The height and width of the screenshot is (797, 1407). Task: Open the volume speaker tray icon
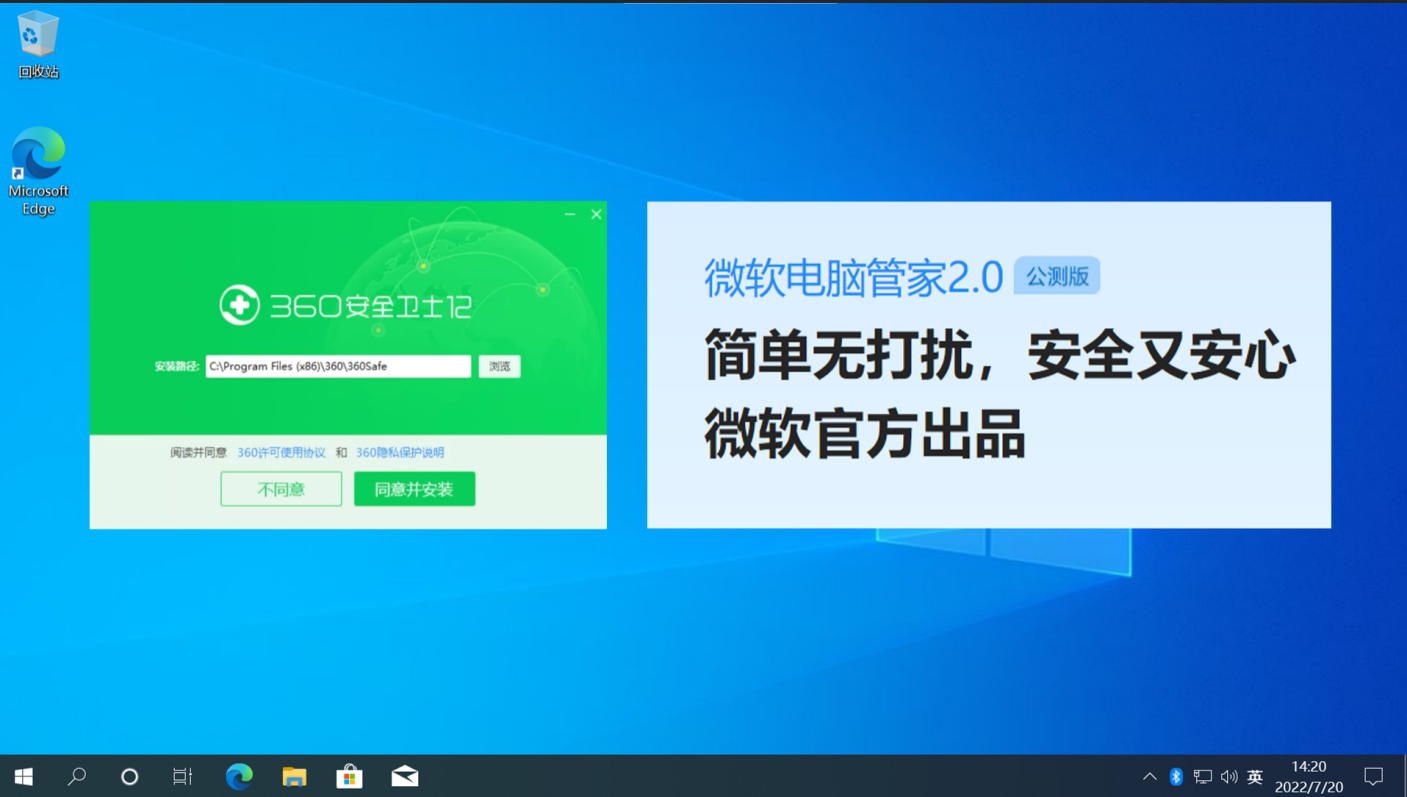(1229, 776)
